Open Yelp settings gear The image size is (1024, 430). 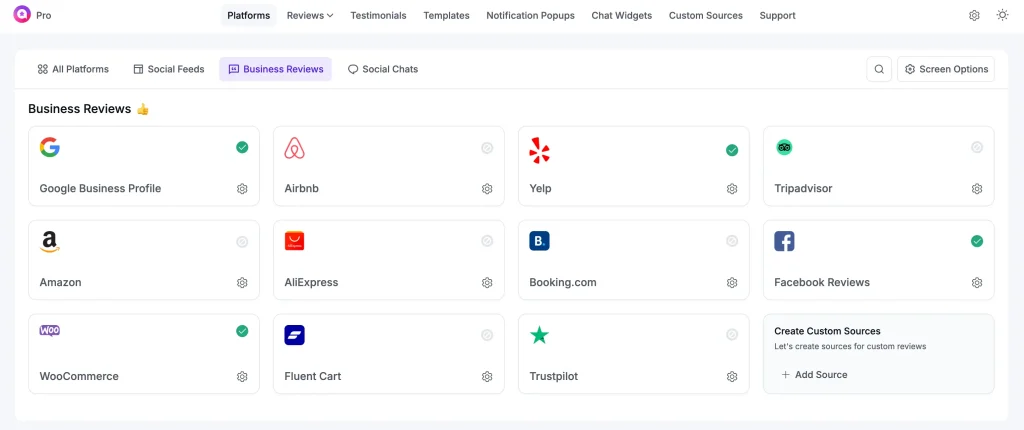tap(732, 189)
